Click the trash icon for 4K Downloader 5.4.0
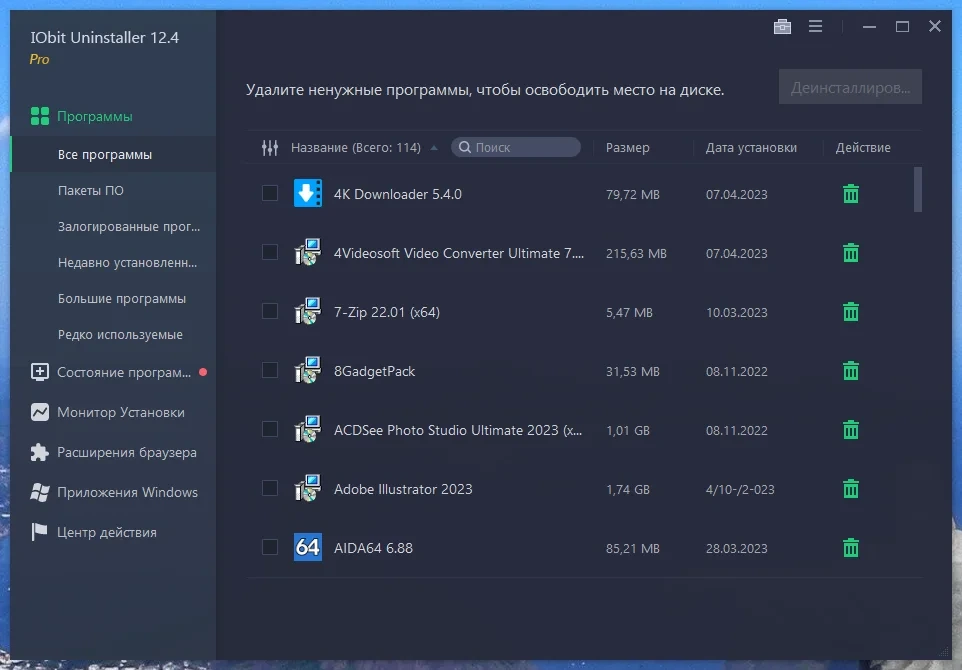This screenshot has height=670, width=962. click(850, 194)
